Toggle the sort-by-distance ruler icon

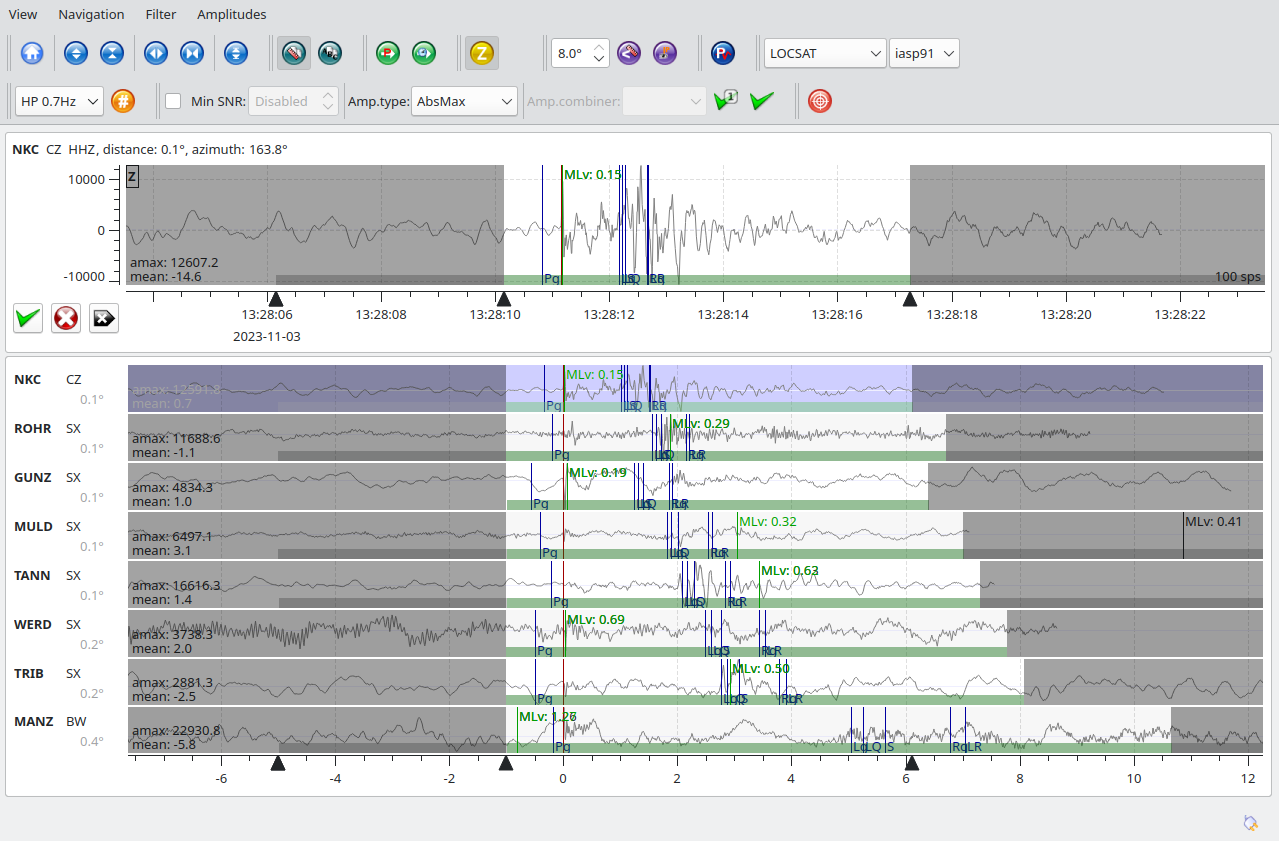(x=294, y=53)
